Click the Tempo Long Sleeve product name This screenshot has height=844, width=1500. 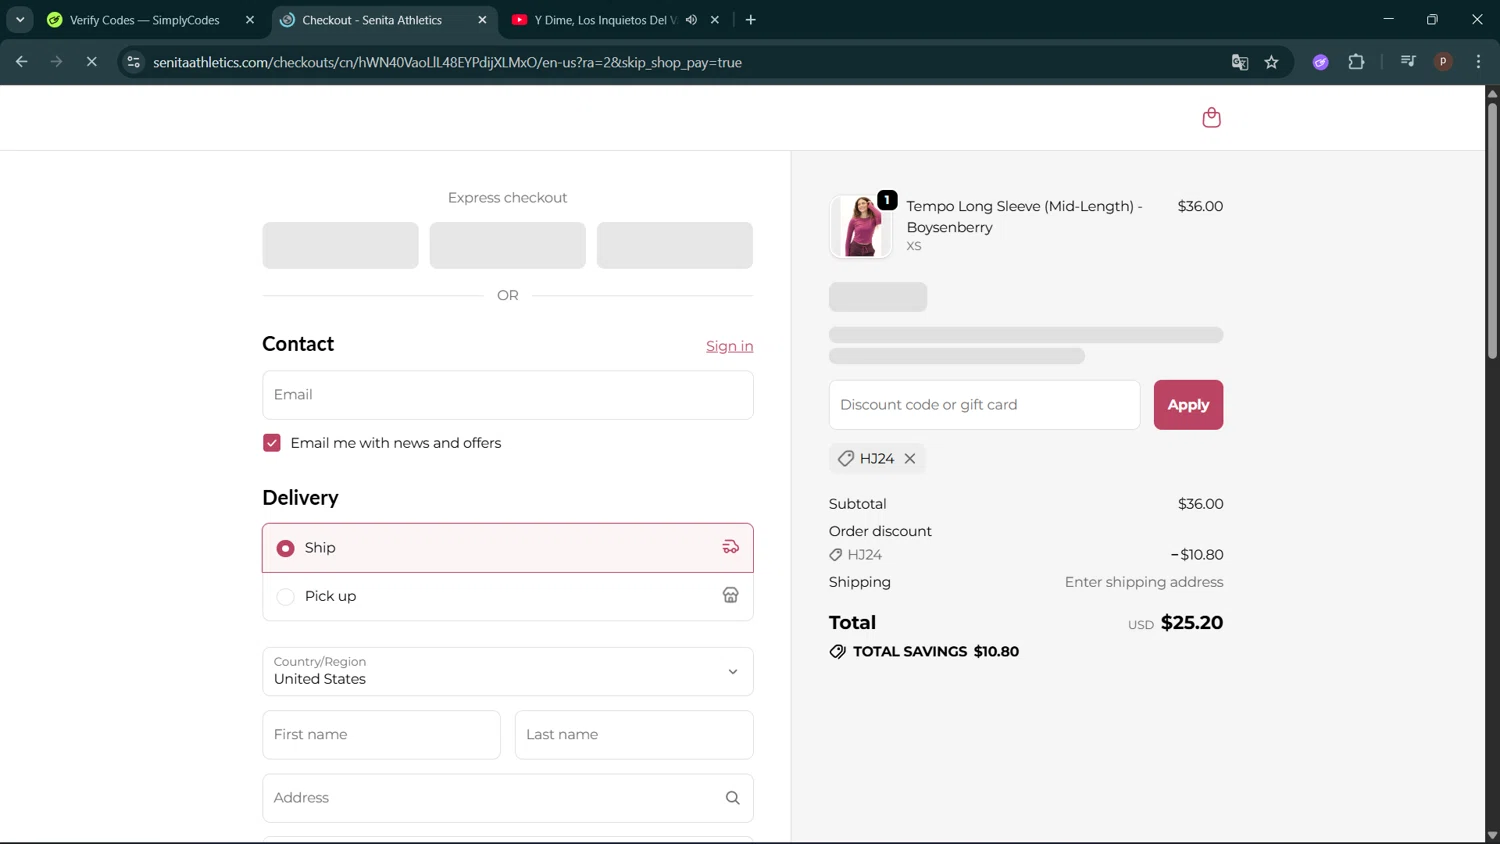click(x=1024, y=216)
